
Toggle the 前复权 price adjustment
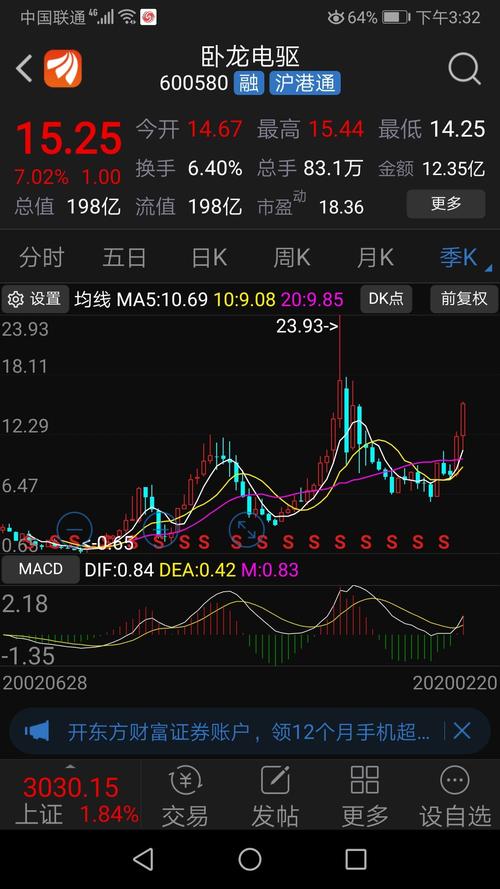click(x=464, y=299)
